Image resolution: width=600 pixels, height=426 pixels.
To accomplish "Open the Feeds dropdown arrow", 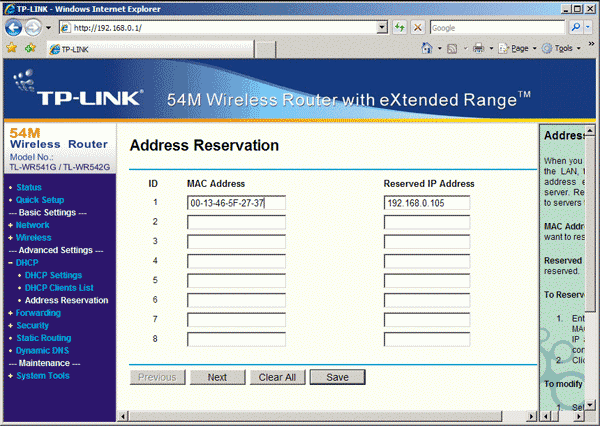I will (465, 49).
